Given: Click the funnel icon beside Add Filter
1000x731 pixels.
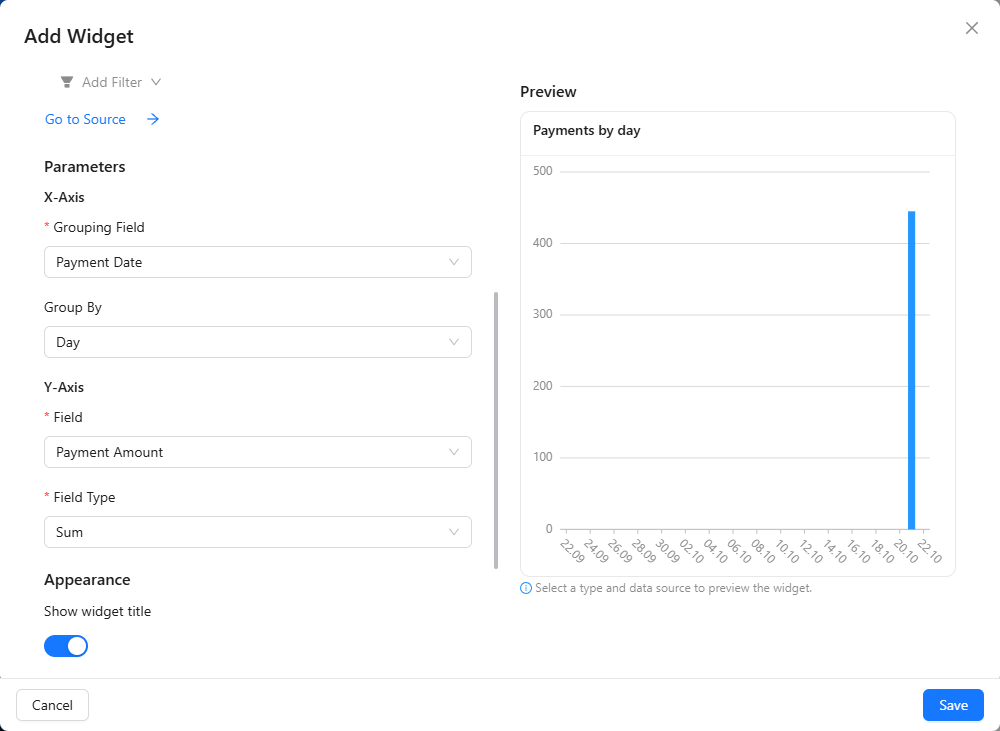Looking at the screenshot, I should point(66,82).
